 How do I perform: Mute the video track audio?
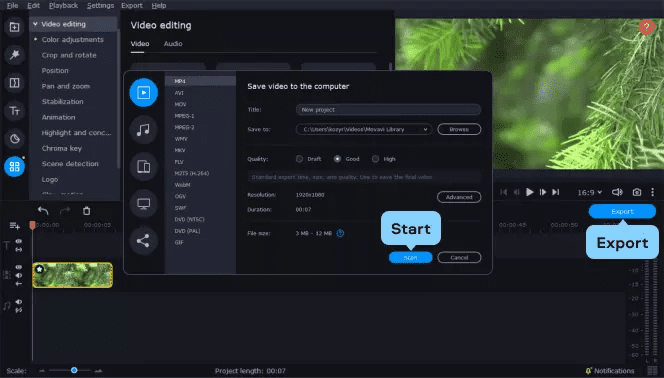(19, 275)
